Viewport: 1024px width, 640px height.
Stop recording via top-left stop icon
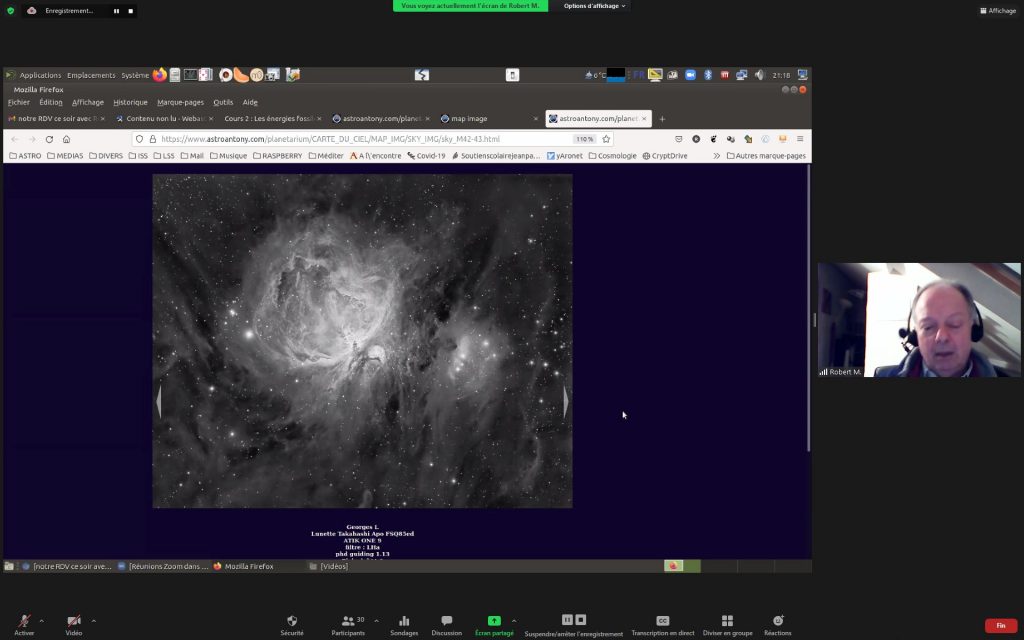[131, 11]
